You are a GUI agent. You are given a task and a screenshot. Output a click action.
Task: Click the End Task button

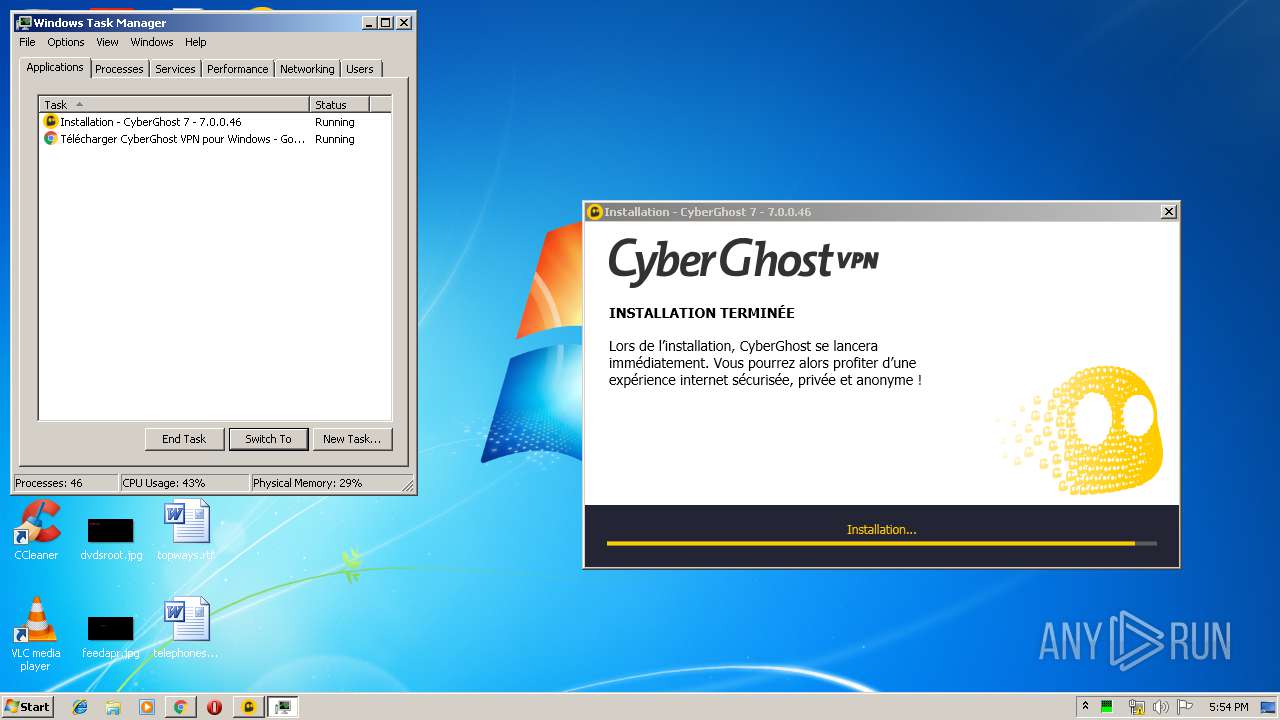(184, 439)
